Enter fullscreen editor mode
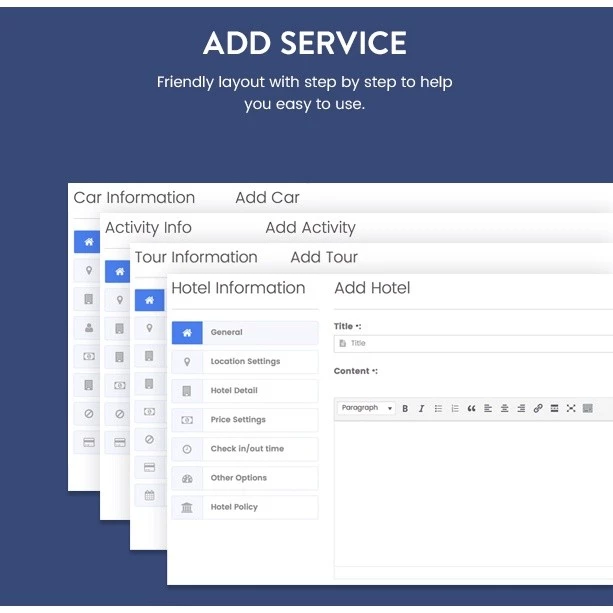The width and height of the screenshot is (613, 613). tap(571, 409)
